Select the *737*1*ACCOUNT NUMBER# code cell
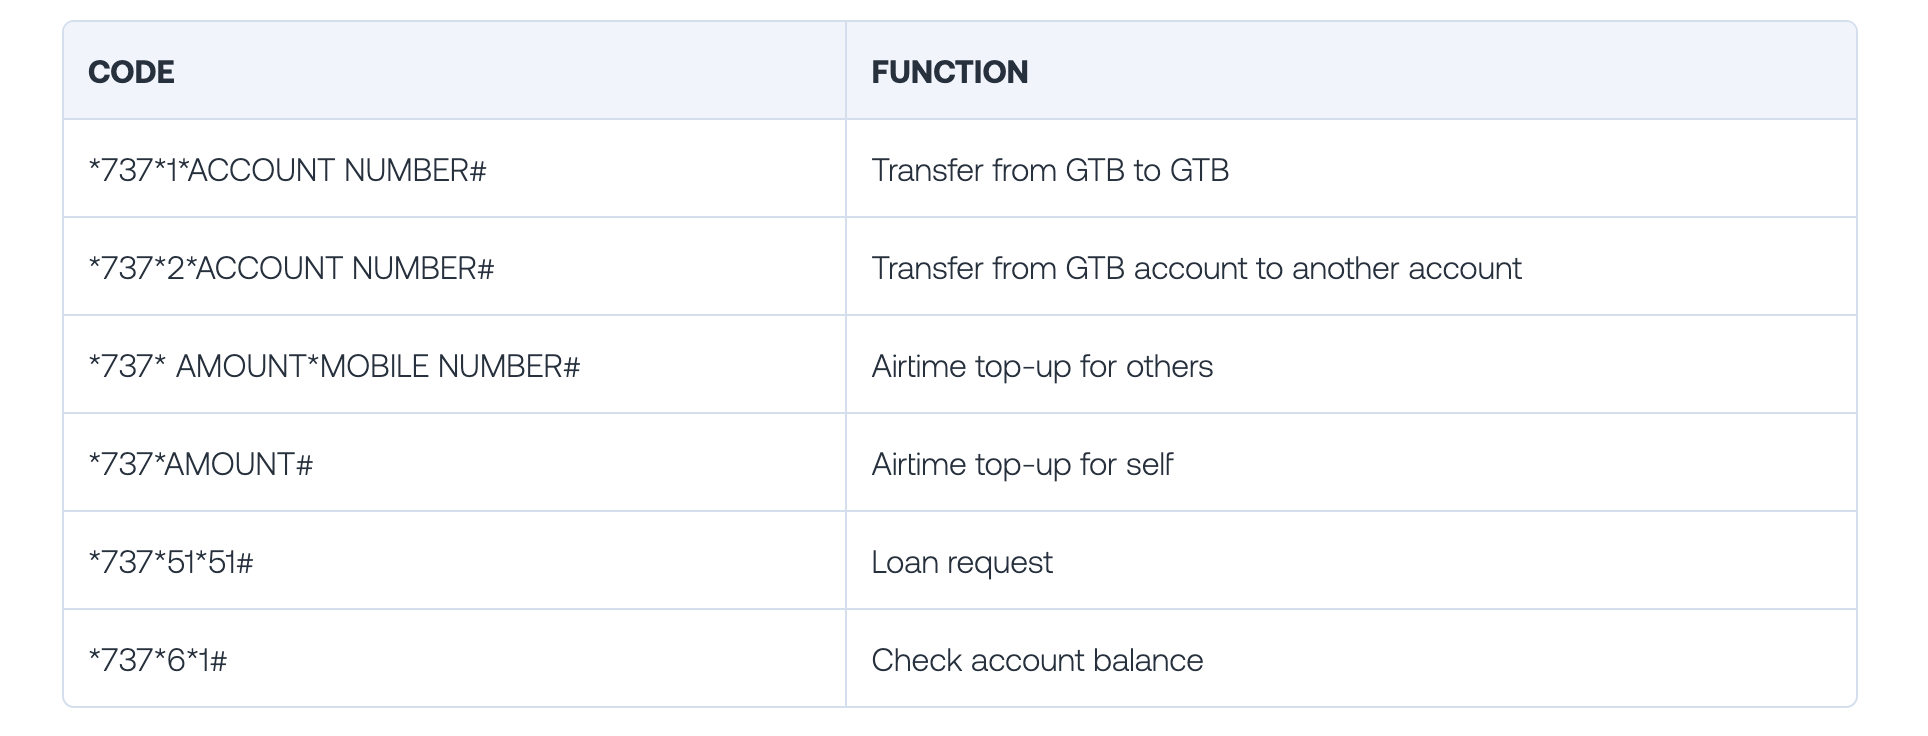 (x=287, y=170)
